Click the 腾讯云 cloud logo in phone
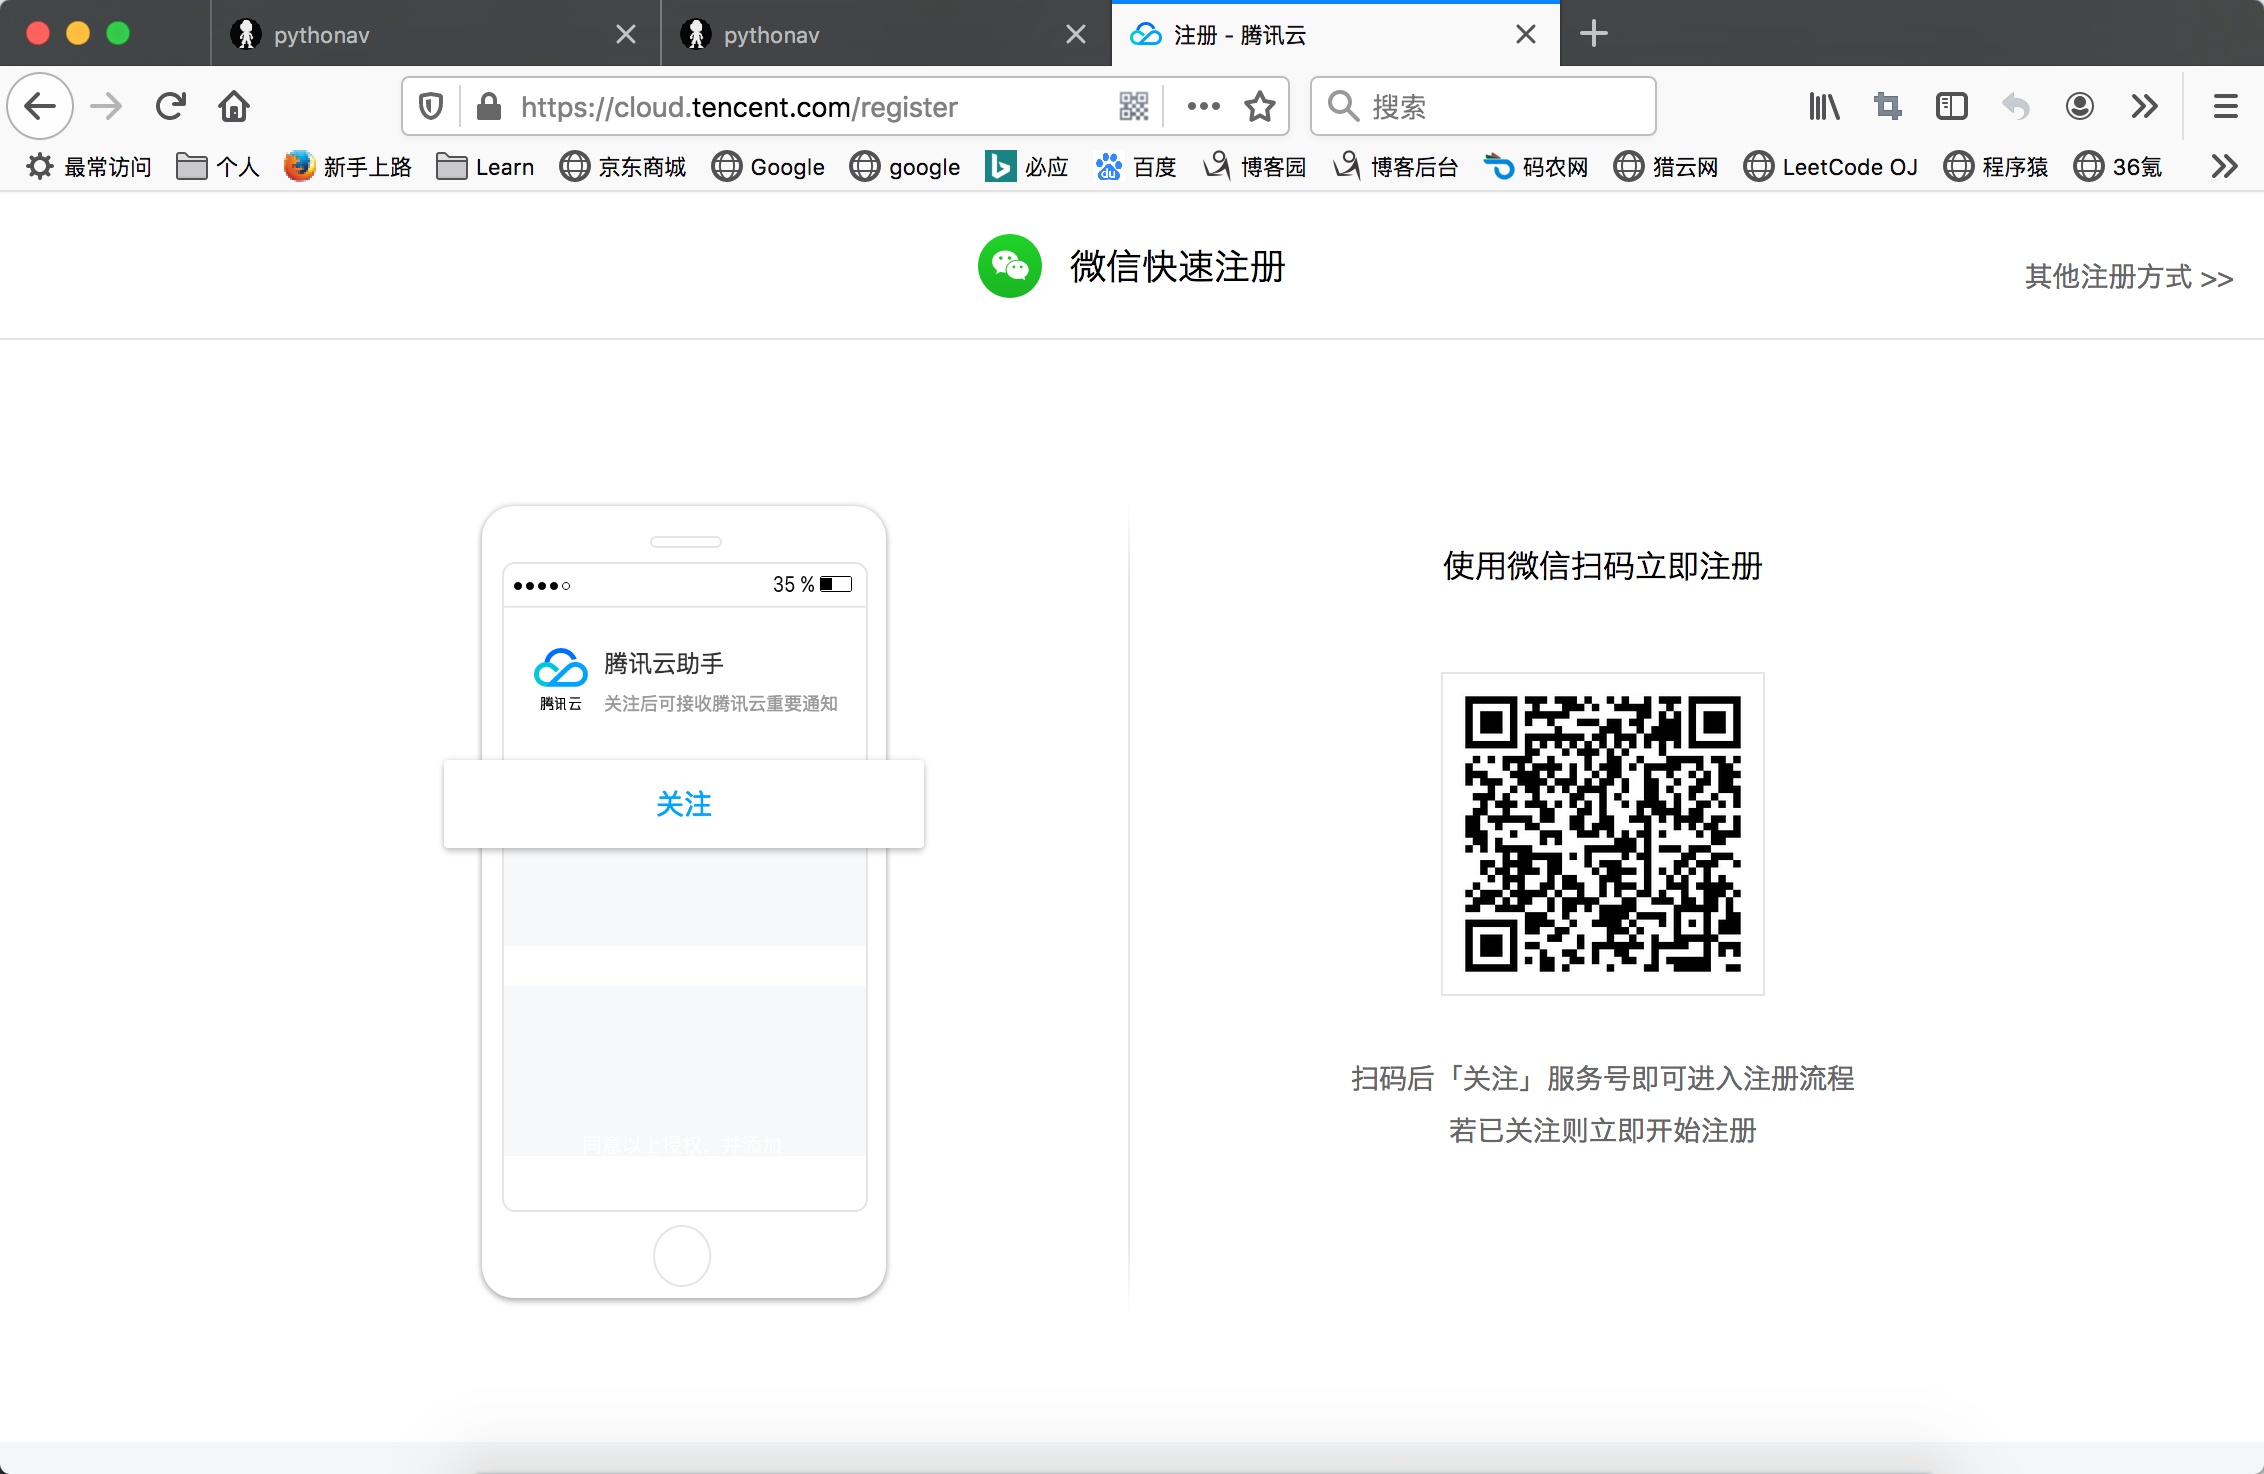 point(560,678)
